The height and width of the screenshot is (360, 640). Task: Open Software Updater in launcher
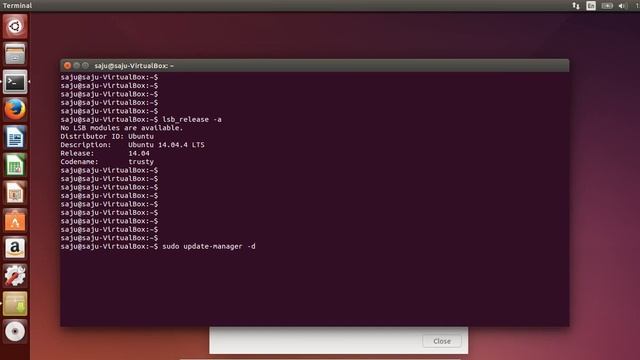15,304
